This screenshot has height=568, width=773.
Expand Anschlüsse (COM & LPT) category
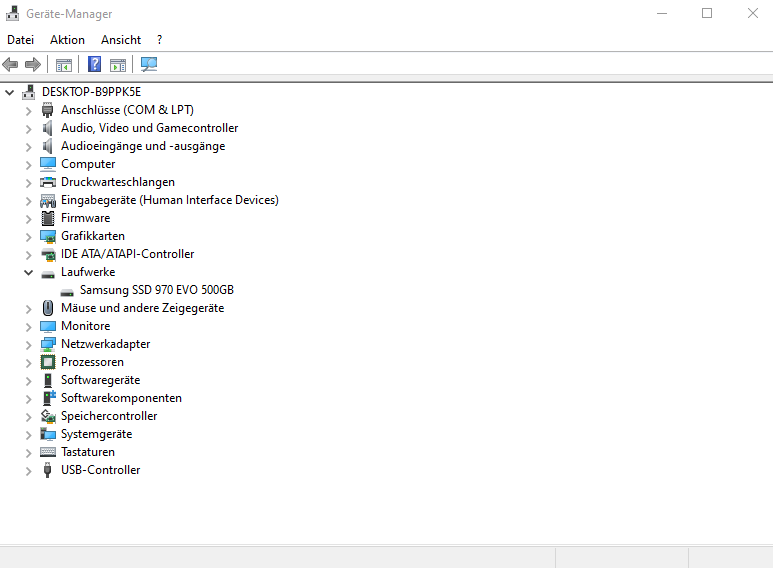29,110
